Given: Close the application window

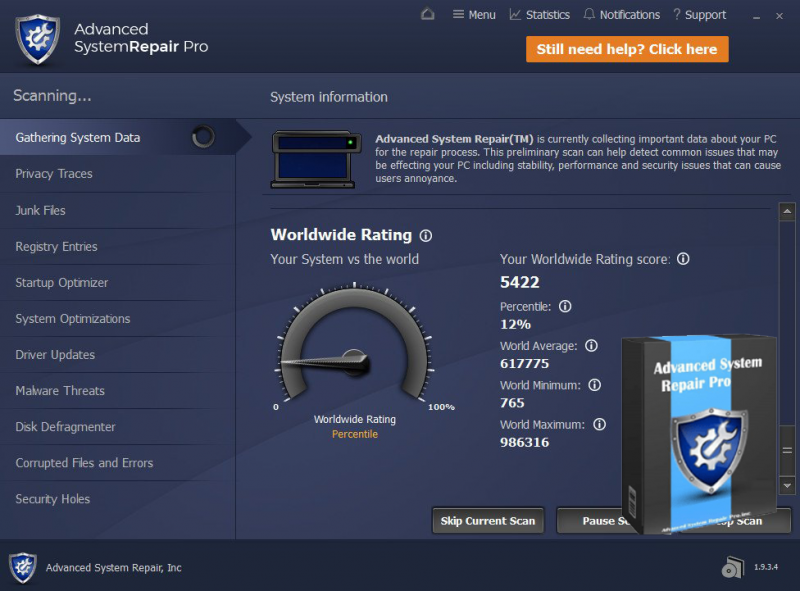Looking at the screenshot, I should click(x=779, y=16).
